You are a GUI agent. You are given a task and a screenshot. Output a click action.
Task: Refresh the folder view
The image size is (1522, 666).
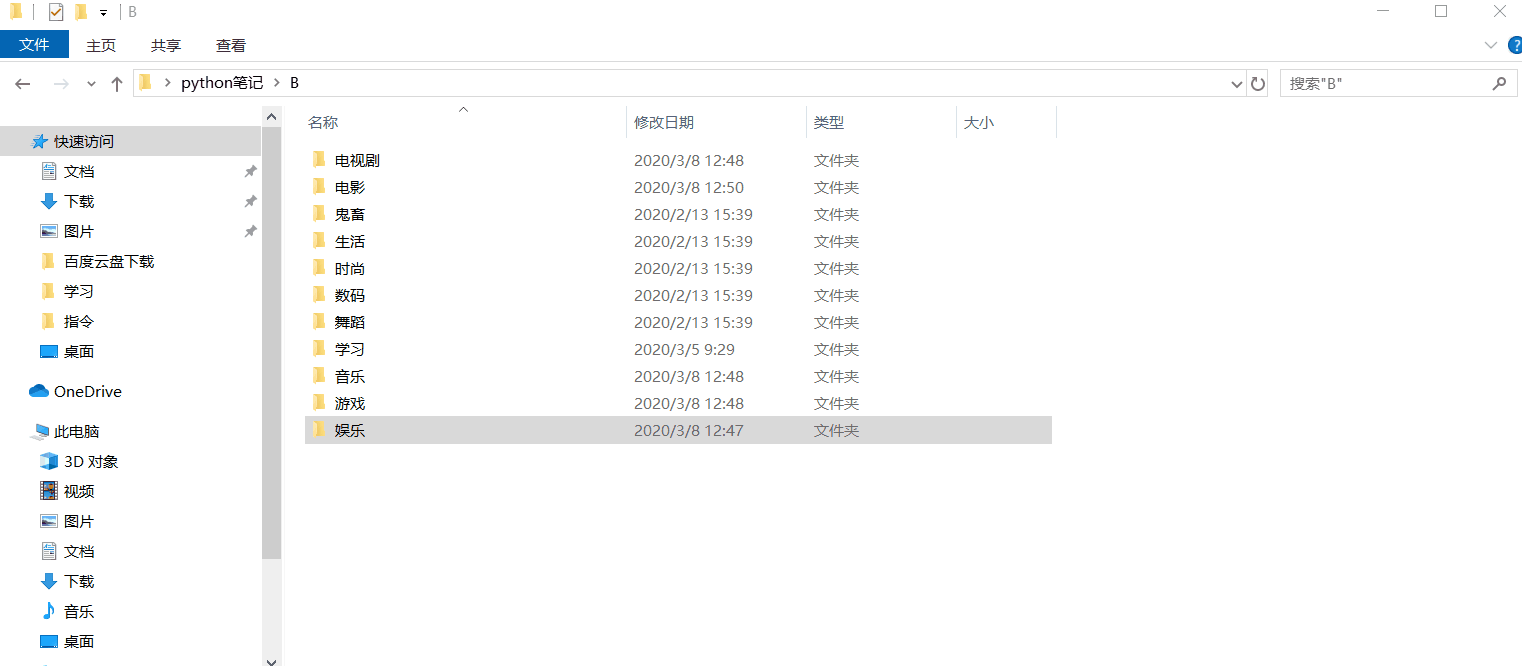tap(1258, 84)
